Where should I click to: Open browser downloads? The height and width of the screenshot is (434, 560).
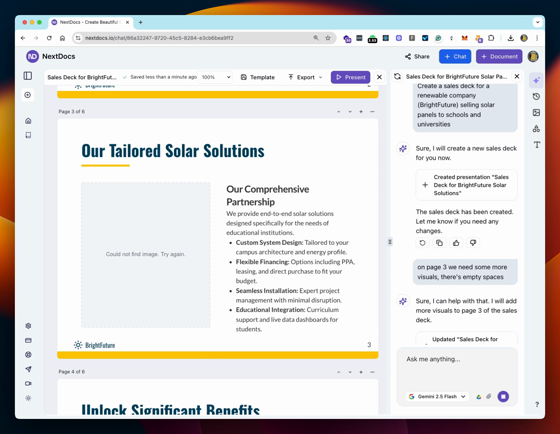click(510, 38)
